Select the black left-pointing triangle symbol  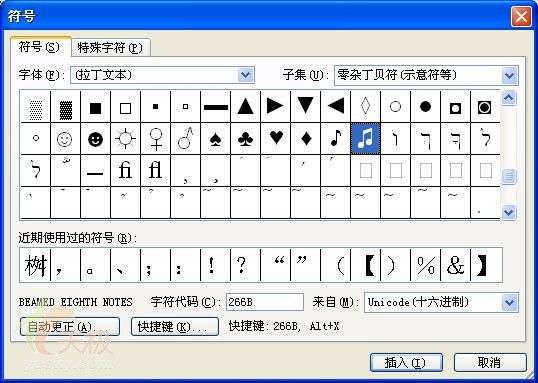pos(336,107)
